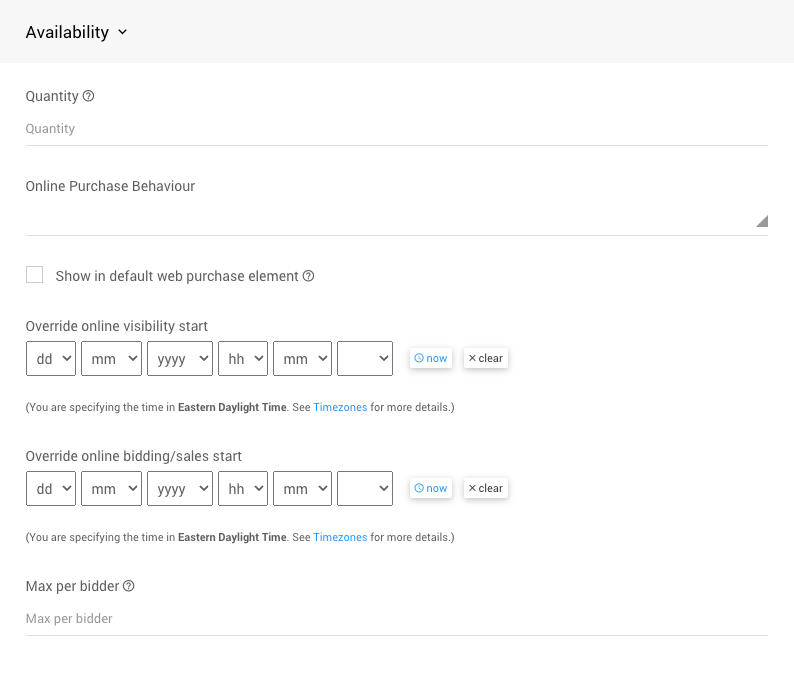Click help icon beside web purchase element
The image size is (794, 685).
pyautogui.click(x=308, y=276)
